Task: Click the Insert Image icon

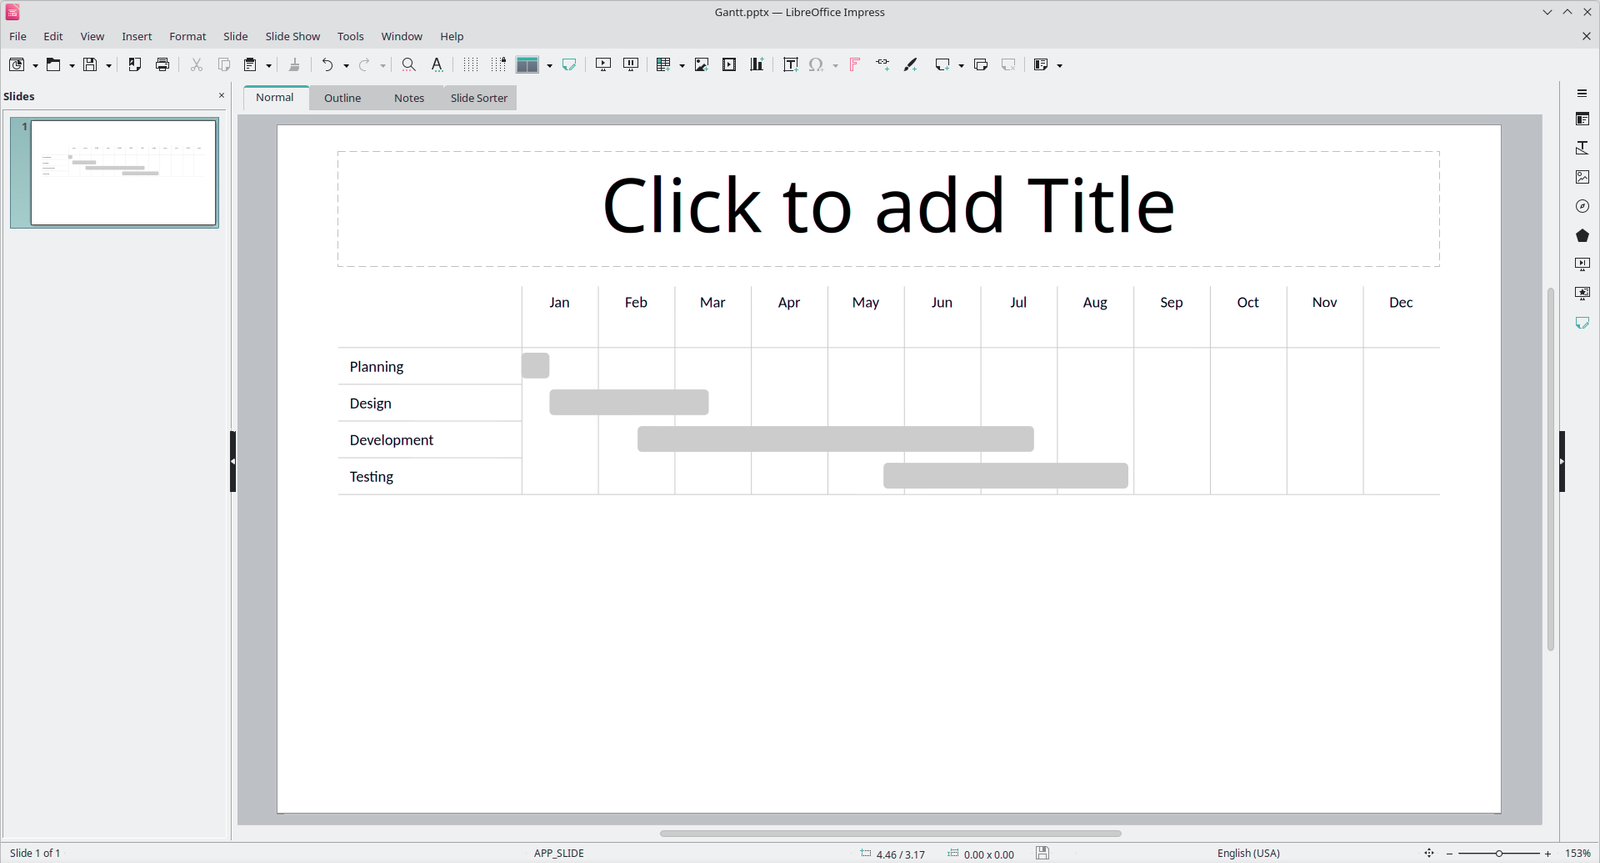Action: point(702,65)
